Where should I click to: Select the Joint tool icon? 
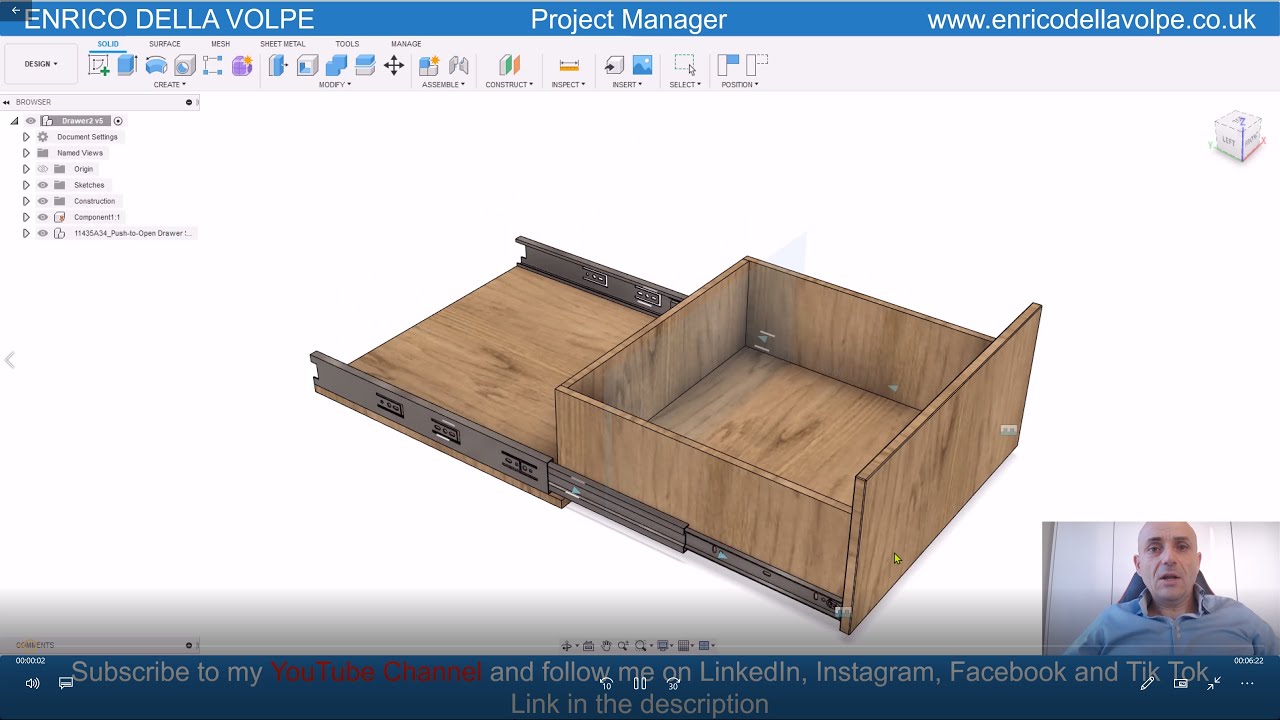point(459,66)
